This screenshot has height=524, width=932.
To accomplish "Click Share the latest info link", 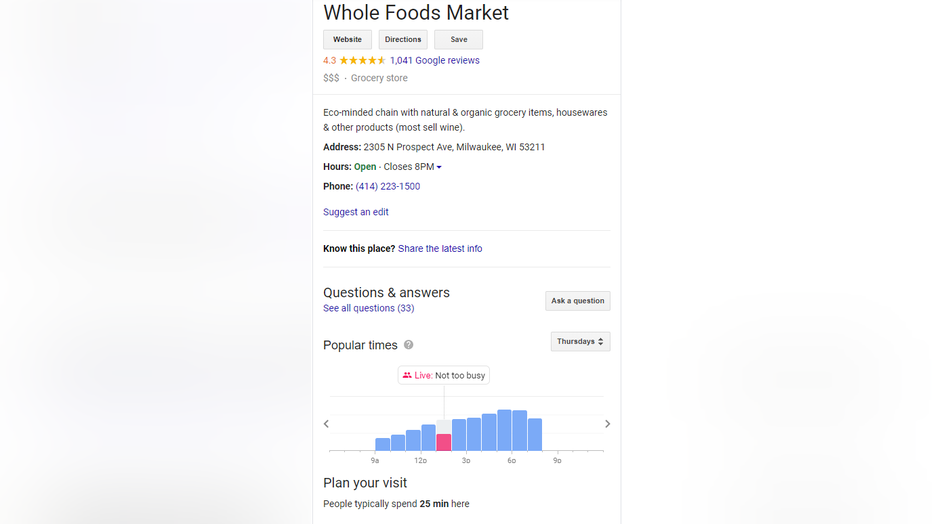I will click(440, 249).
